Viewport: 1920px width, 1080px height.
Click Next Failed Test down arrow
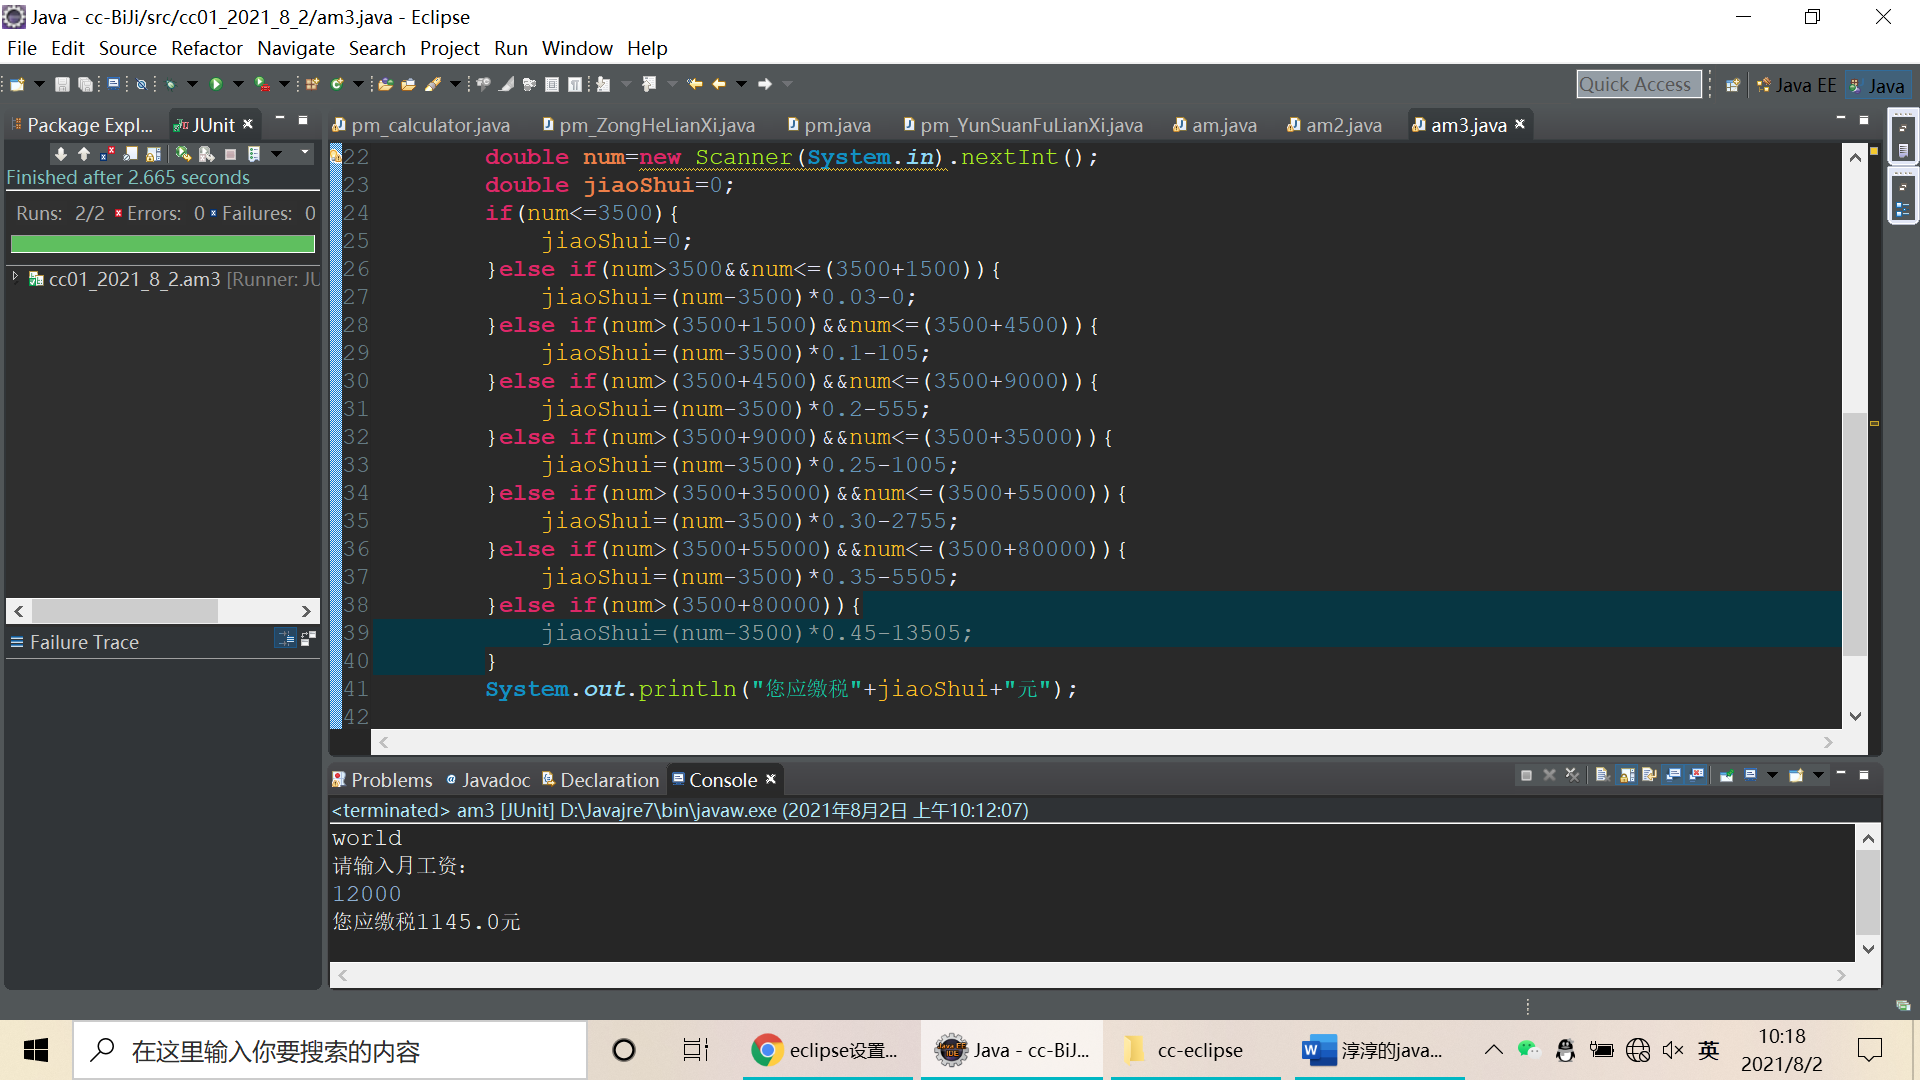click(x=61, y=153)
